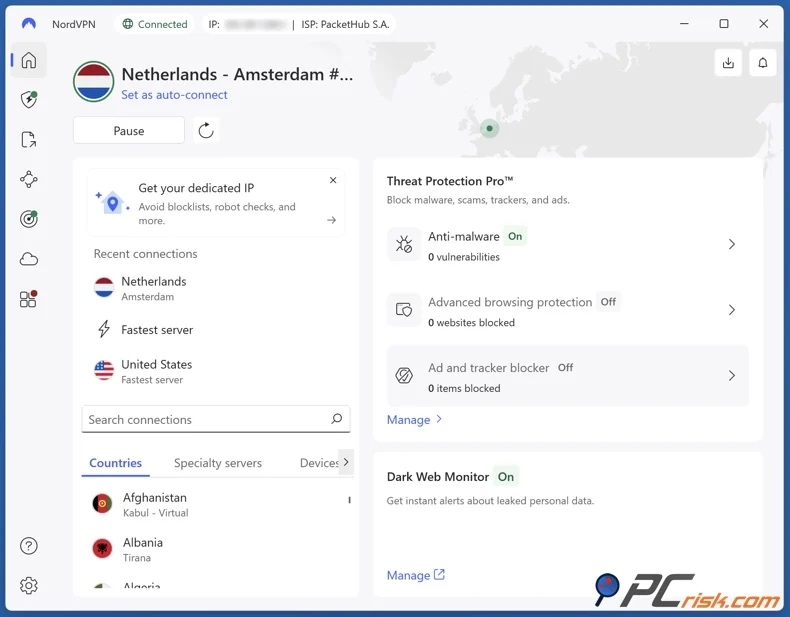Select the Countries tab
Viewport: 790px width, 617px height.
point(115,463)
